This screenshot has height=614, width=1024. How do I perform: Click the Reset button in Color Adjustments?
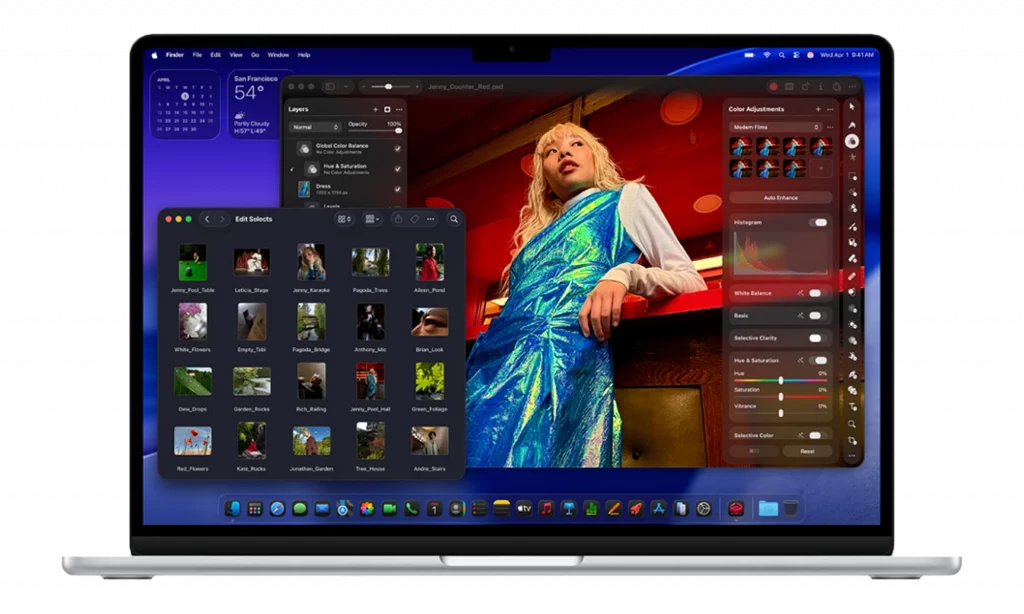[807, 451]
